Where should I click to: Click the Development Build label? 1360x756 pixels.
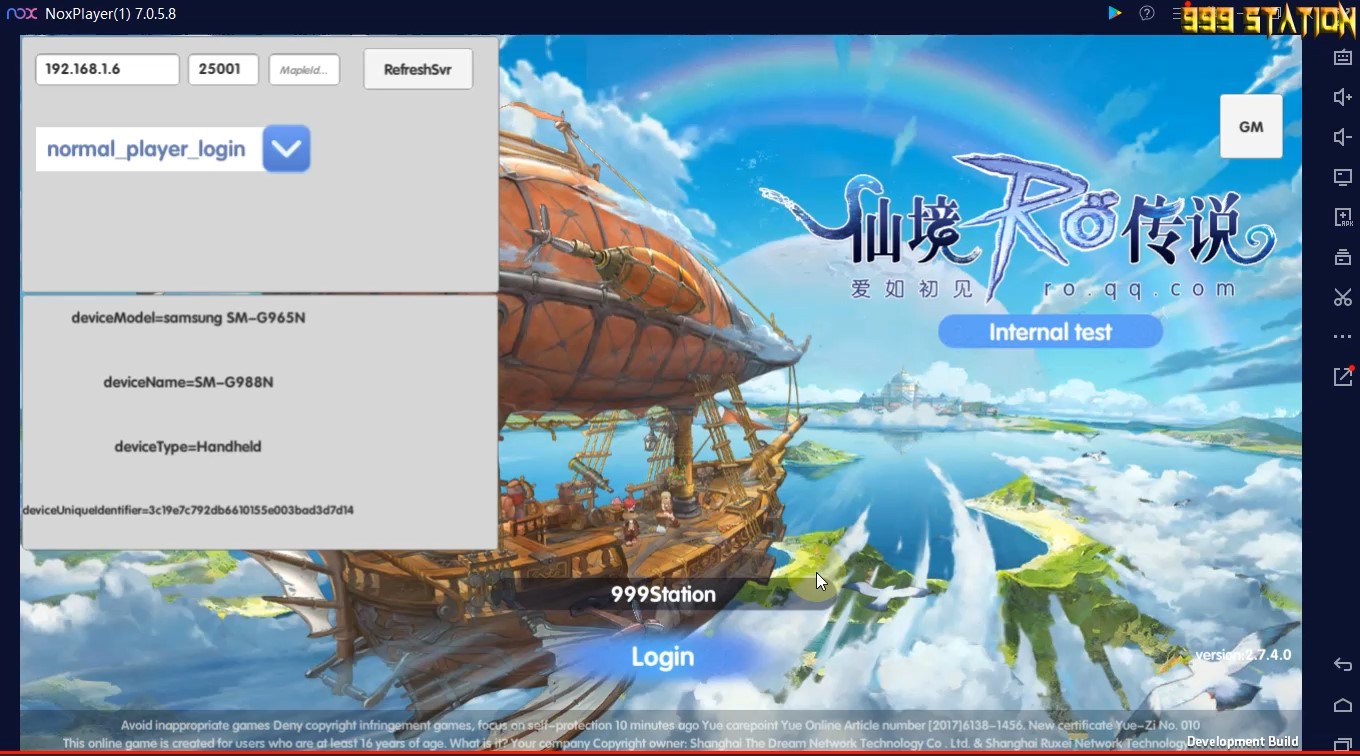point(1242,742)
